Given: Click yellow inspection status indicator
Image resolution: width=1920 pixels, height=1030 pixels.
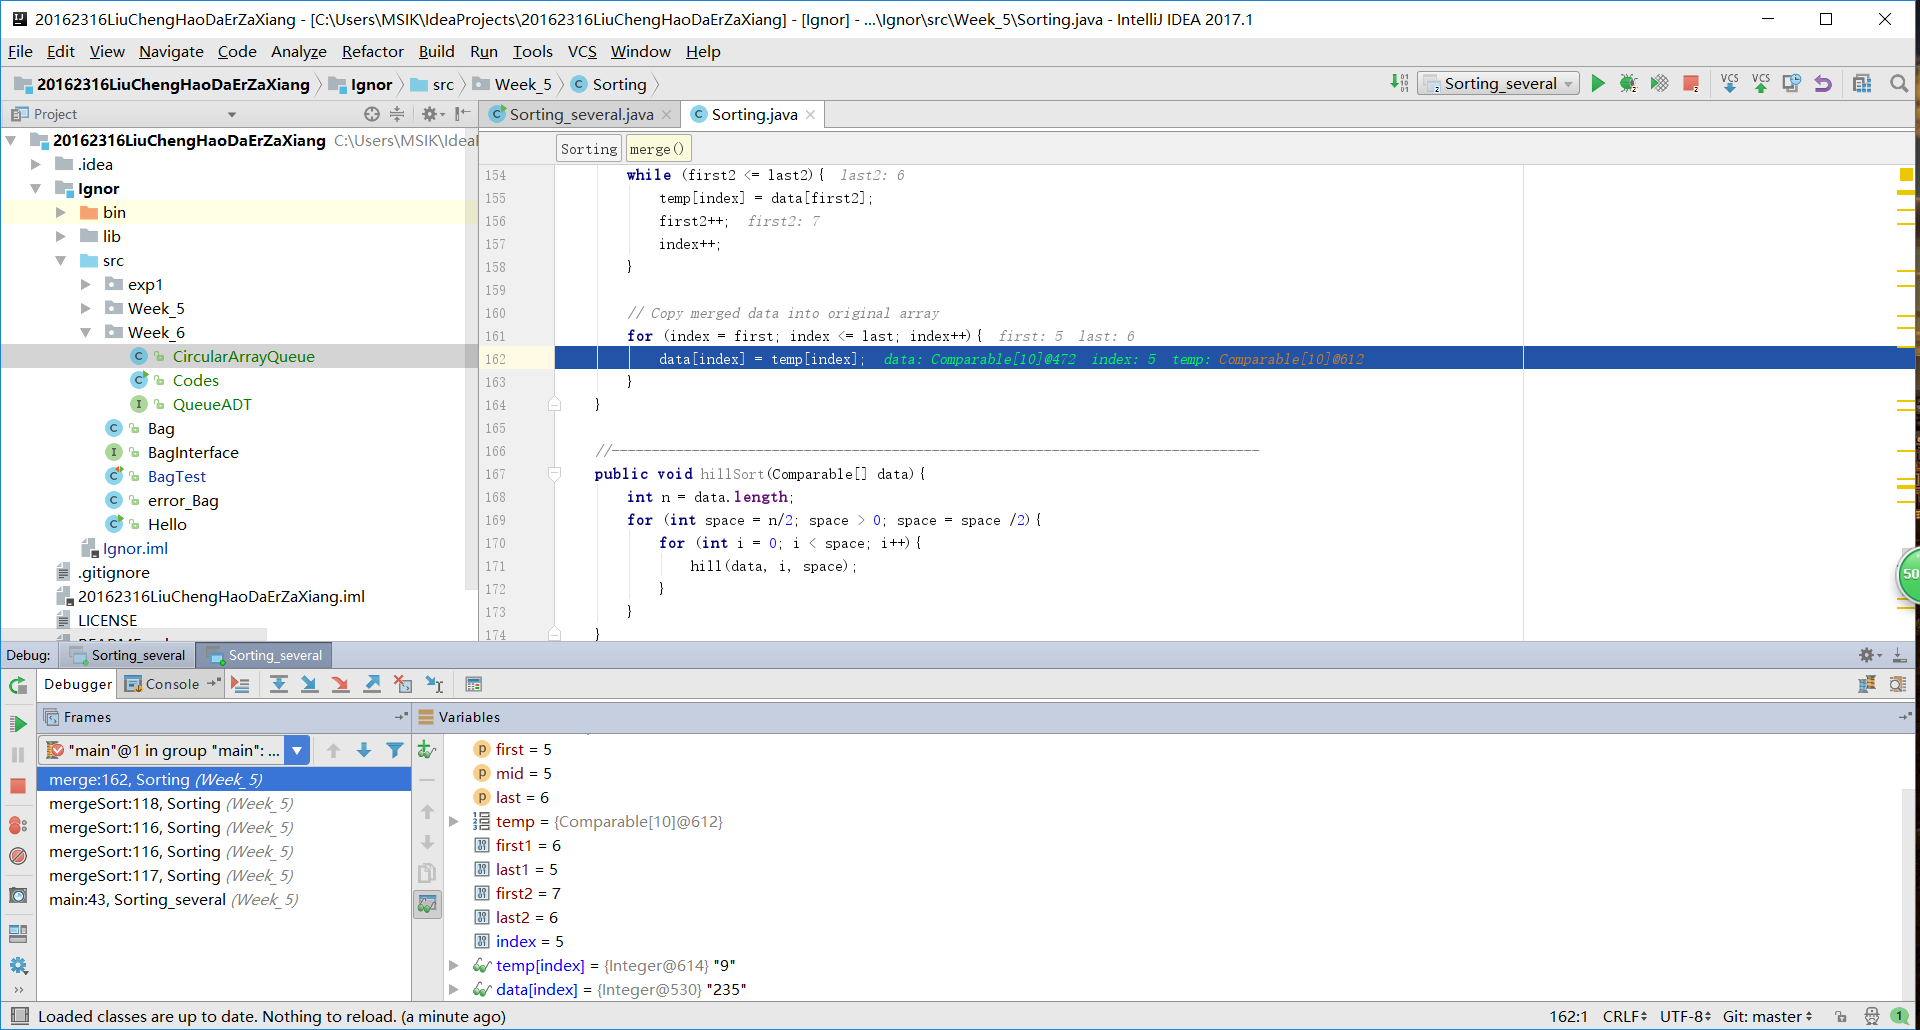Looking at the screenshot, I should pyautogui.click(x=1906, y=174).
